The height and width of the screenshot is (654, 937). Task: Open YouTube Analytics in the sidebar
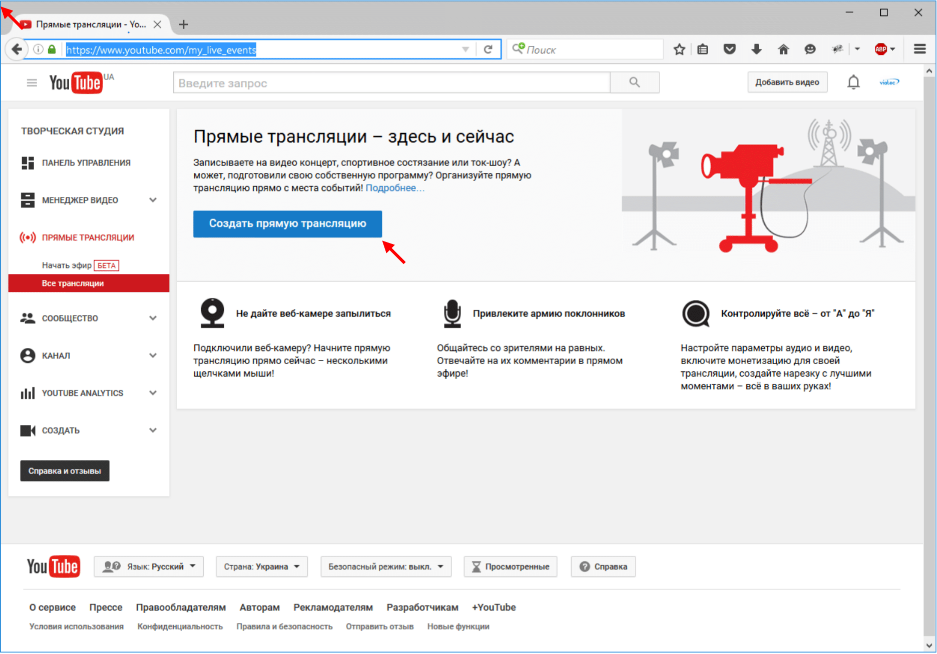tap(82, 393)
